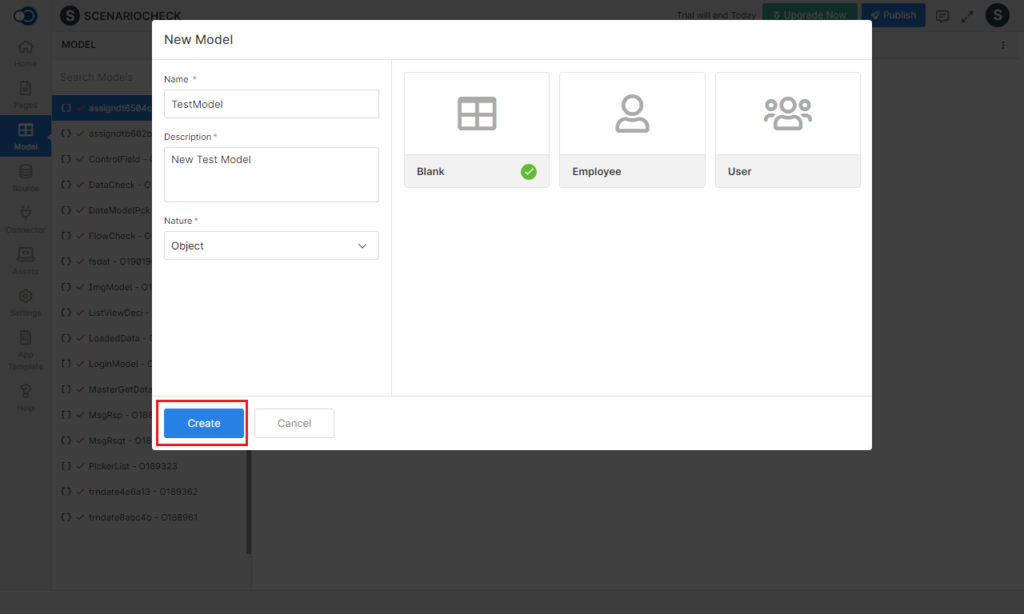Select the FlowCheck model in list
This screenshot has height=614, width=1024.
tap(103, 236)
